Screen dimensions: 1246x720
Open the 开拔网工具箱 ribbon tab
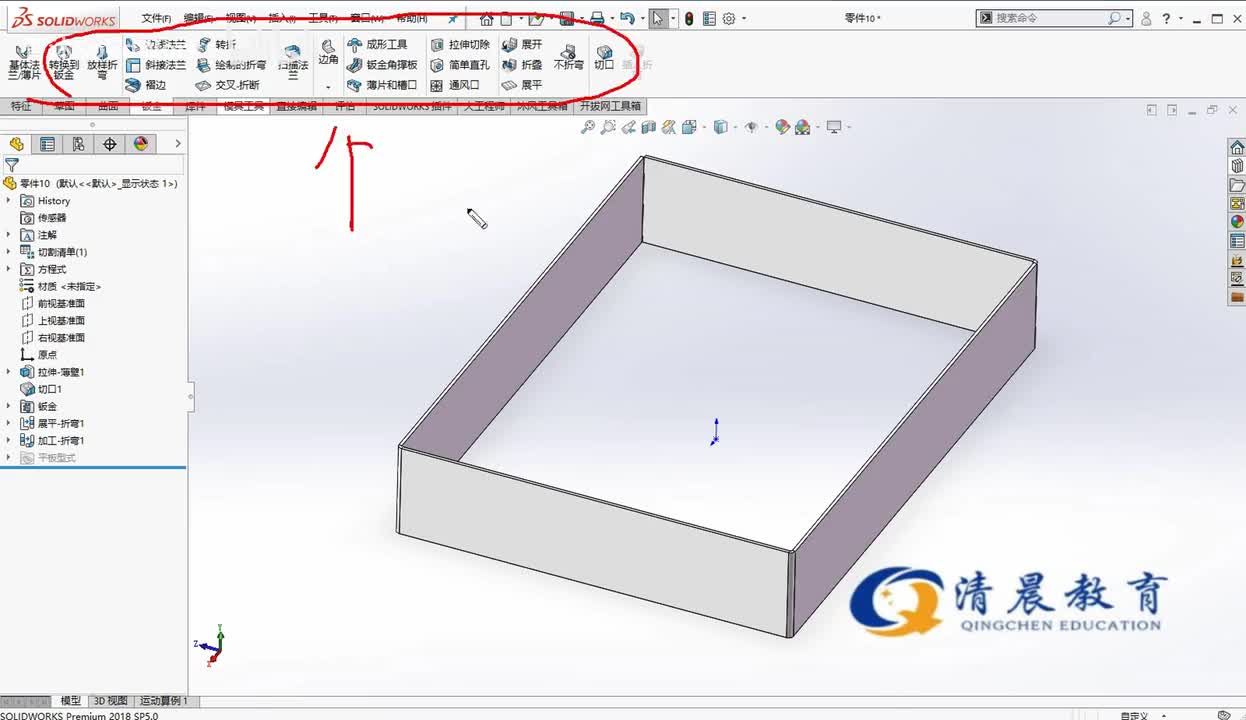[610, 106]
